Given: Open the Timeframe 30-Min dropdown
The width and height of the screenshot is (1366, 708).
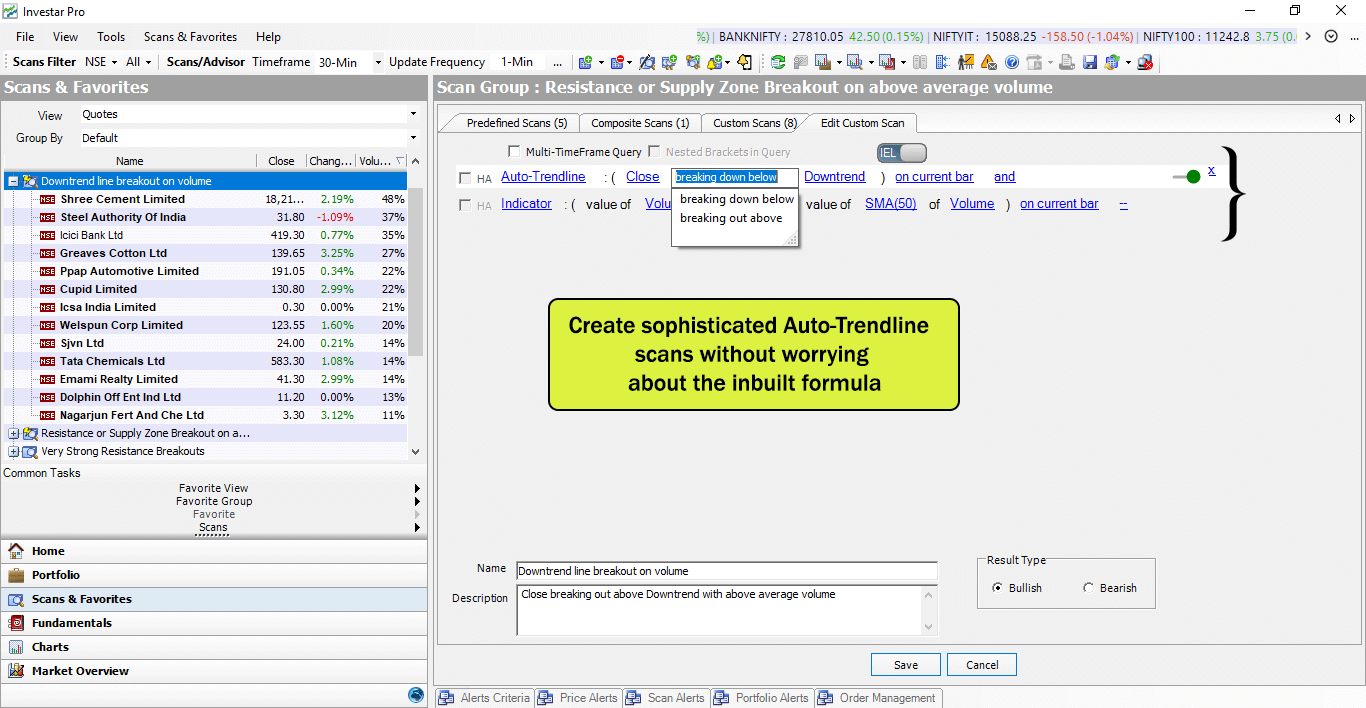Looking at the screenshot, I should (x=378, y=62).
